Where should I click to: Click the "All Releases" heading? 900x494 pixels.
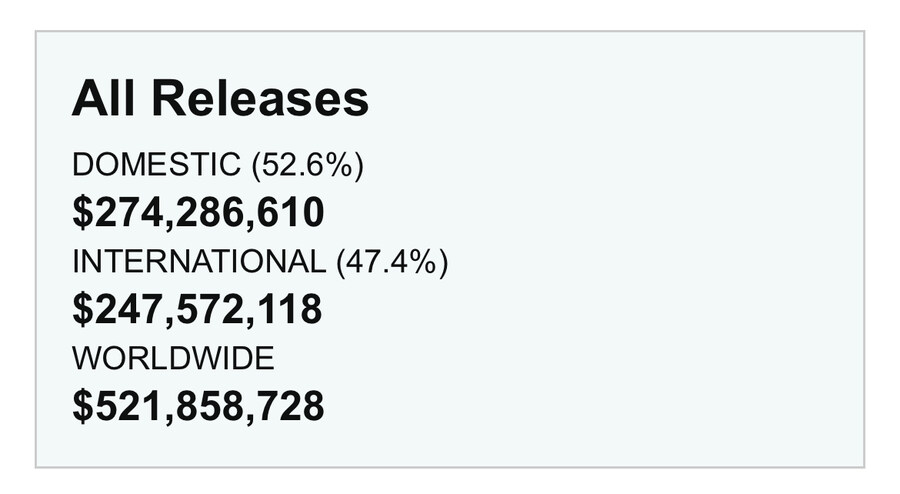pyautogui.click(x=220, y=99)
